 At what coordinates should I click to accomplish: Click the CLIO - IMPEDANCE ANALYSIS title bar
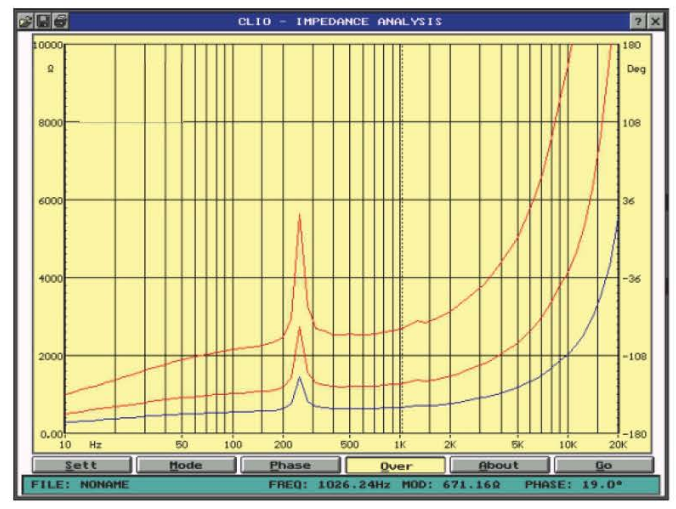pyautogui.click(x=340, y=20)
